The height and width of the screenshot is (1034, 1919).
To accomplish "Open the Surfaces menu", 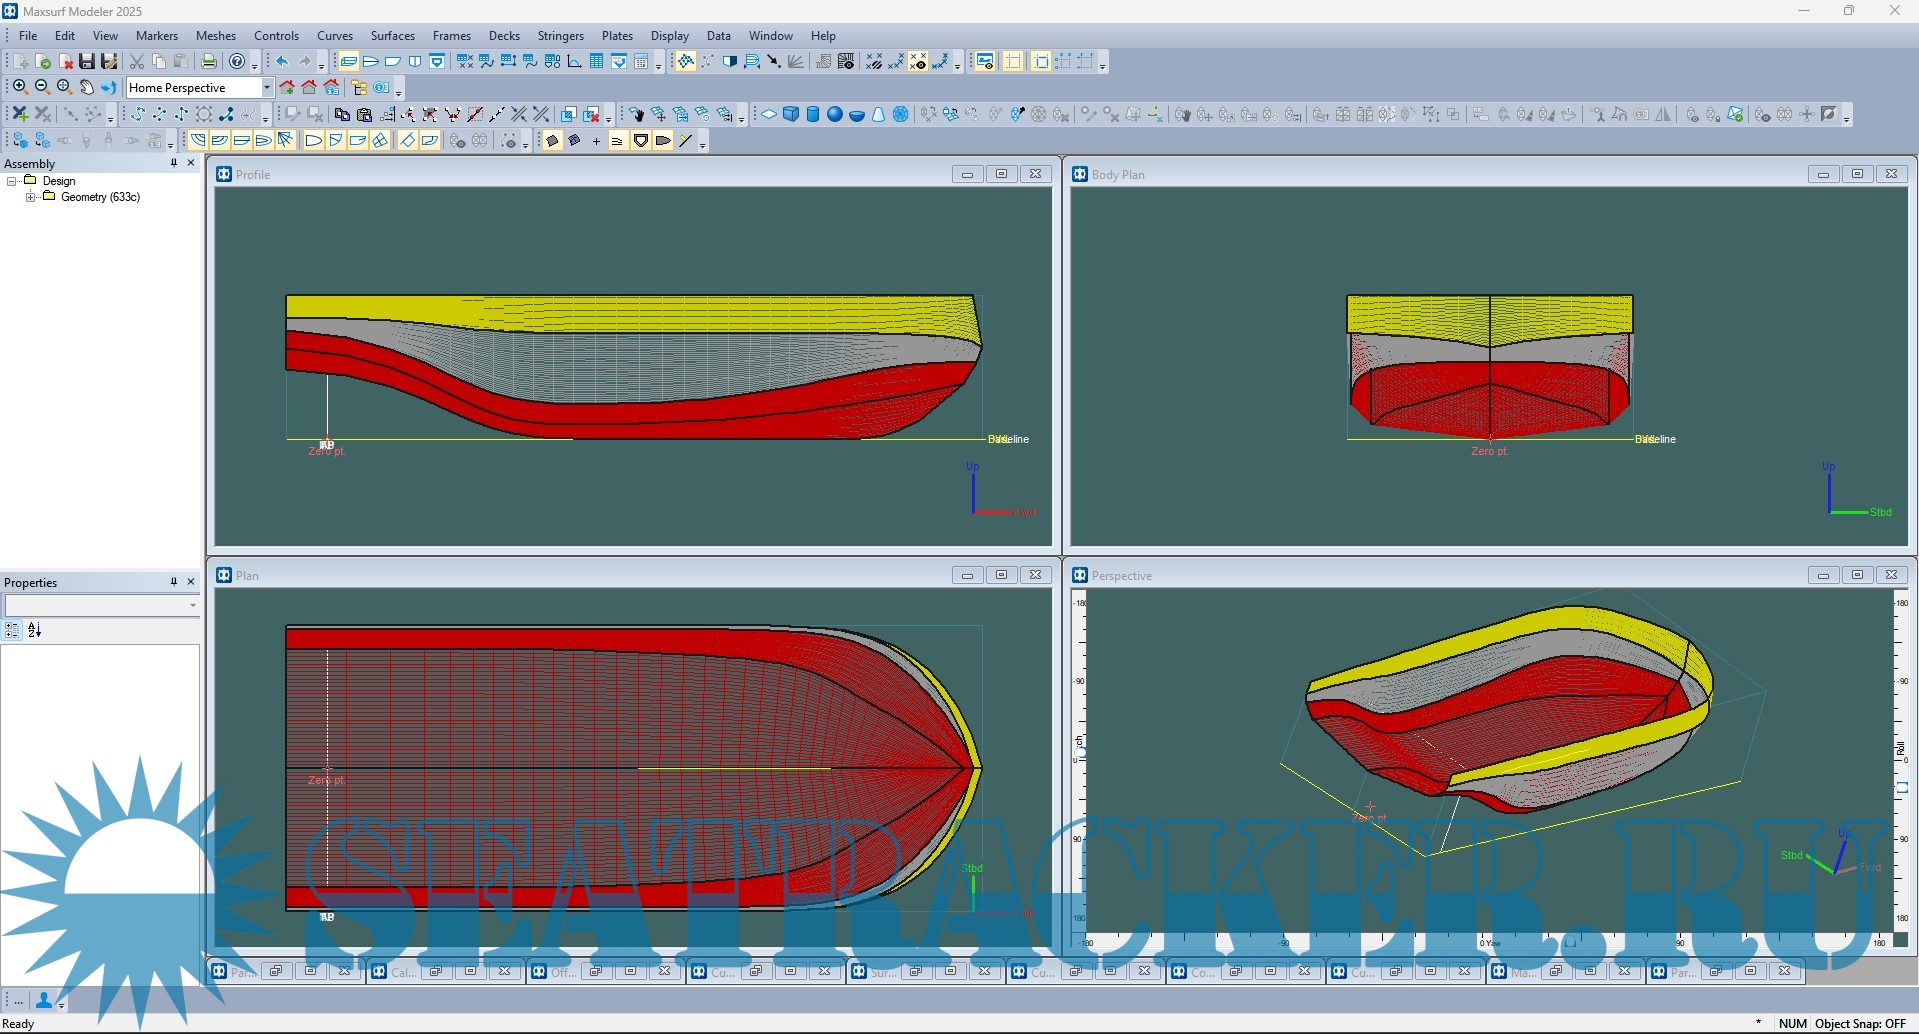I will [392, 35].
